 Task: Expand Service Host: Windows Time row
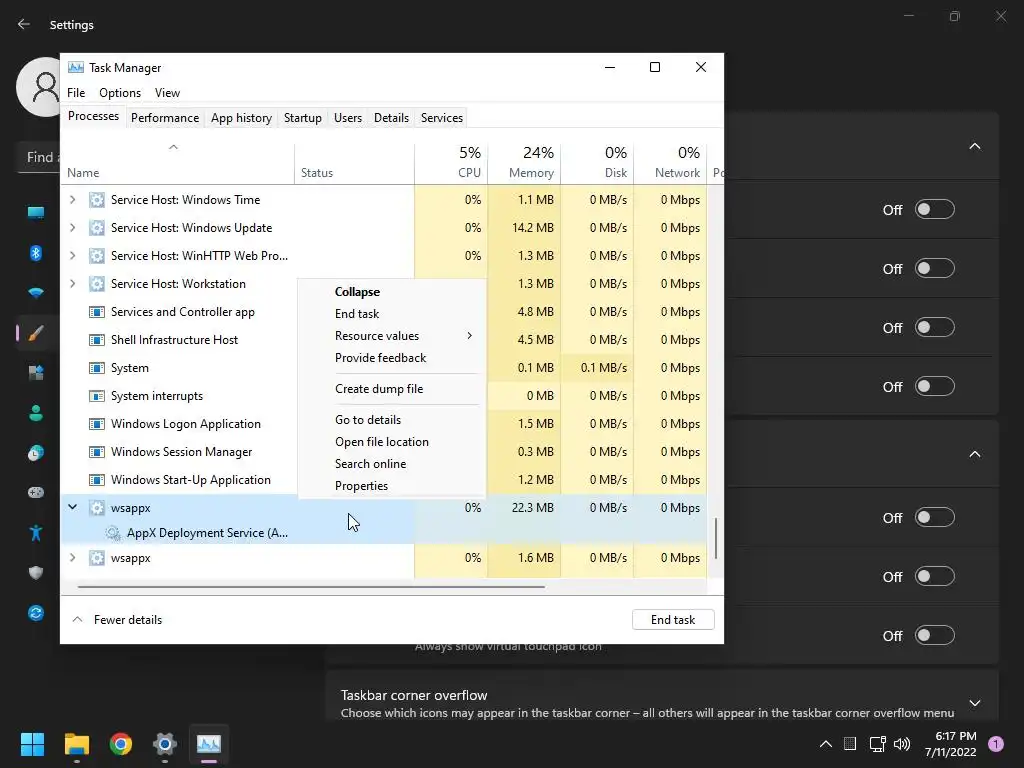point(72,200)
